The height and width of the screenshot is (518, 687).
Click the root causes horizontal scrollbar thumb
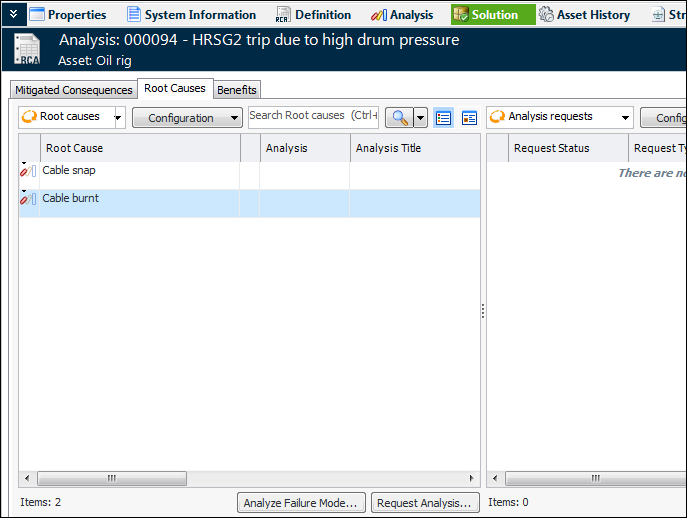112,478
